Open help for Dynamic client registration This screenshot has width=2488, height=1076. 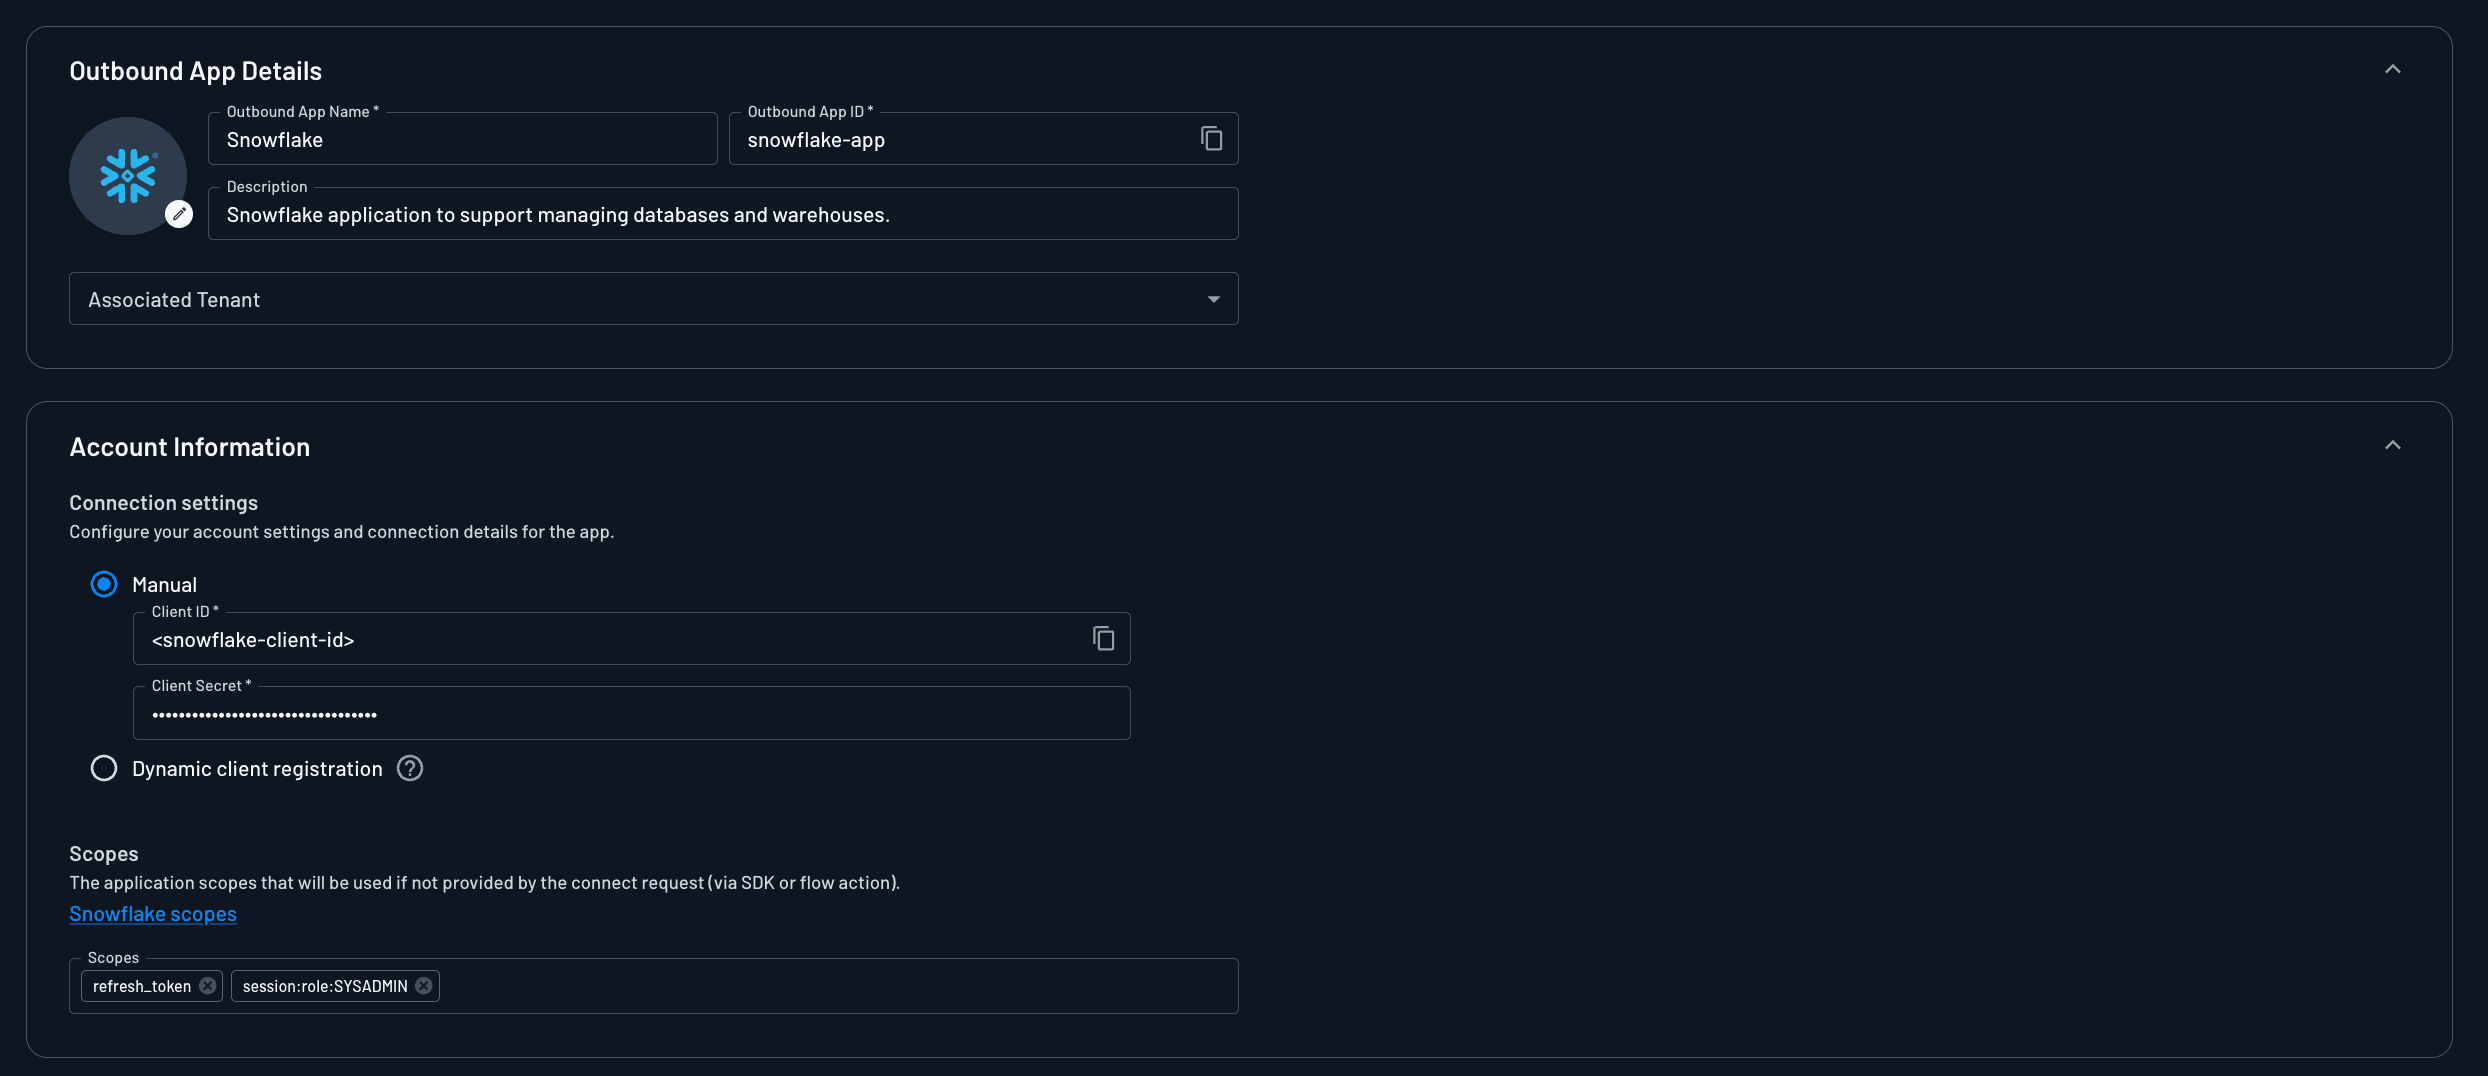click(x=409, y=768)
